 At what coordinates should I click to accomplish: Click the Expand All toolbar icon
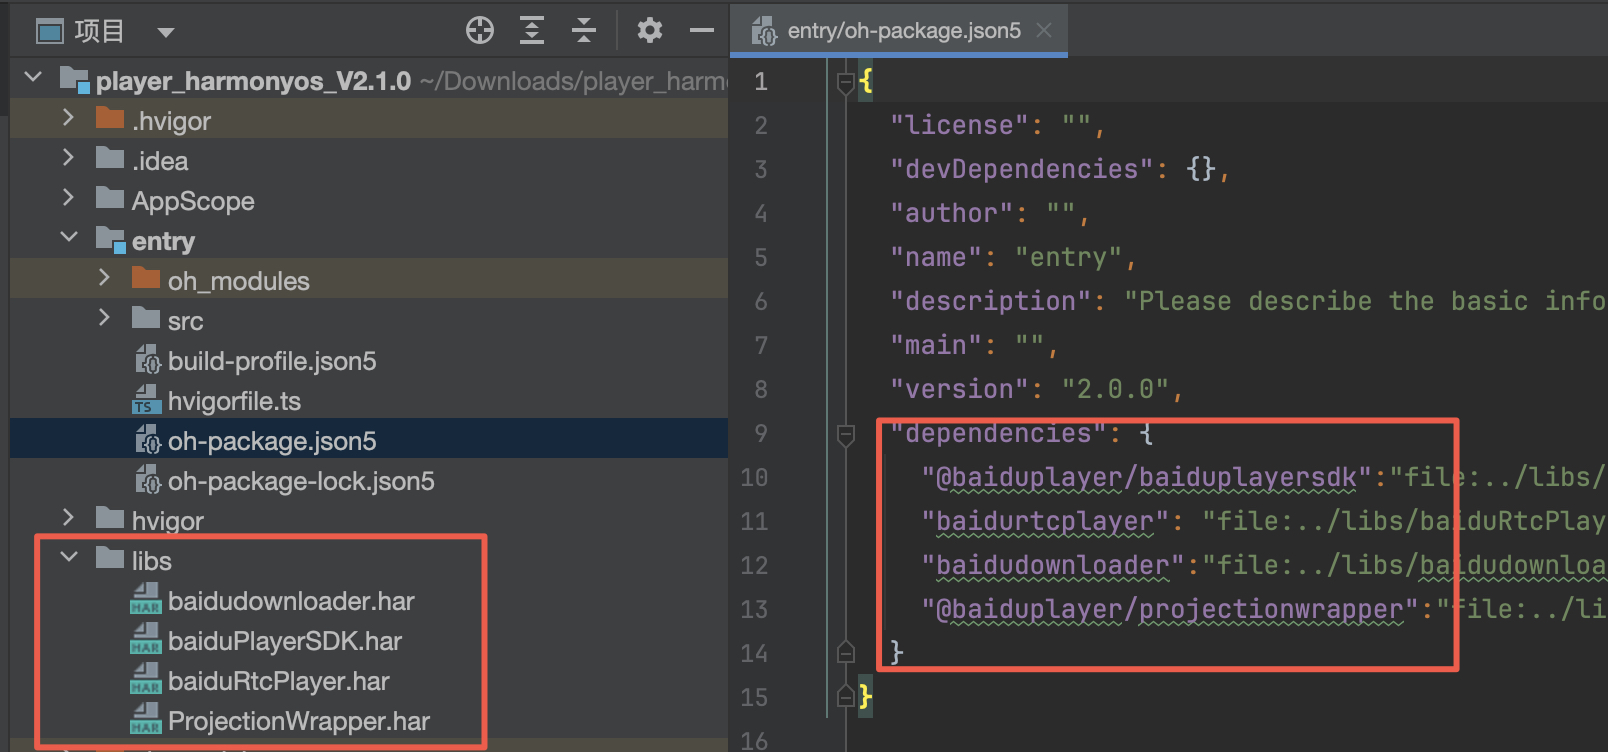click(x=532, y=31)
